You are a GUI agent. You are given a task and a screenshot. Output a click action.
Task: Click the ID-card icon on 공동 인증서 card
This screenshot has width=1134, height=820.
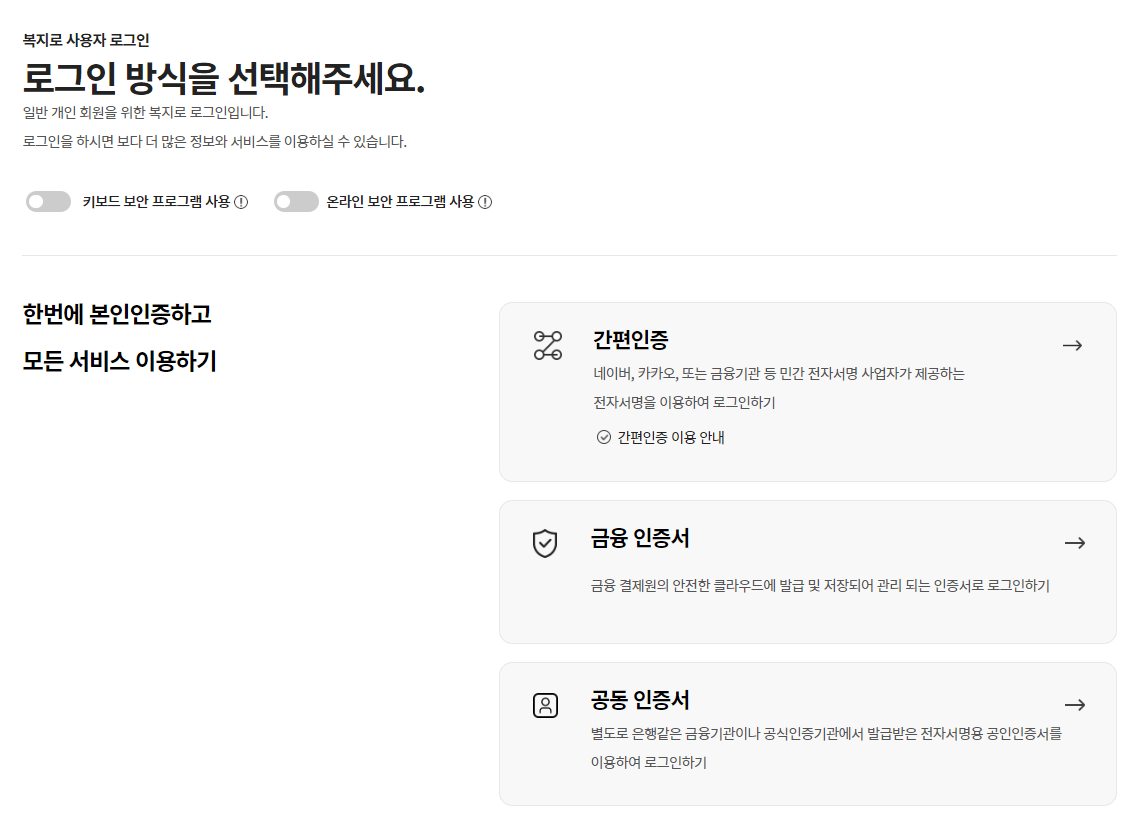point(545,704)
